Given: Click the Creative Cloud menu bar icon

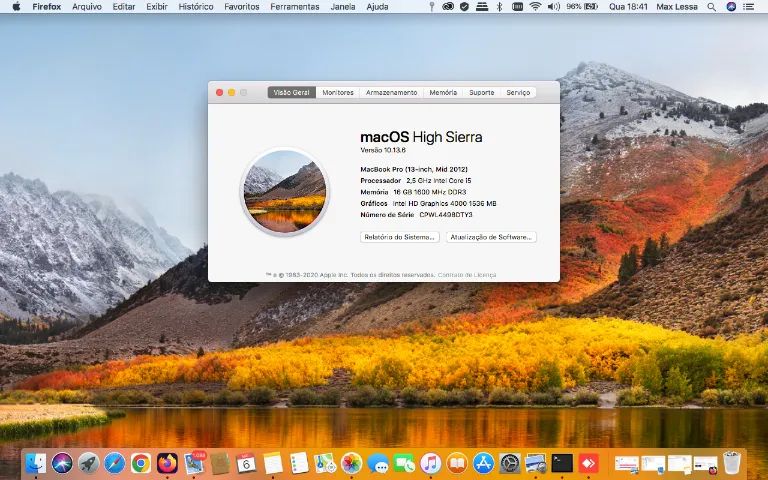Looking at the screenshot, I should click(448, 7).
